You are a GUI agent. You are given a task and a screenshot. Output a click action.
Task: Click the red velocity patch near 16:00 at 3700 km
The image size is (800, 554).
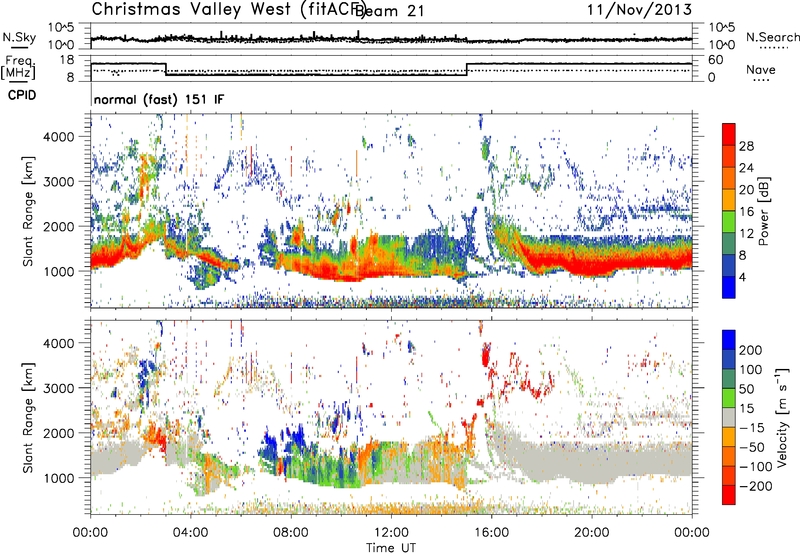pos(485,354)
